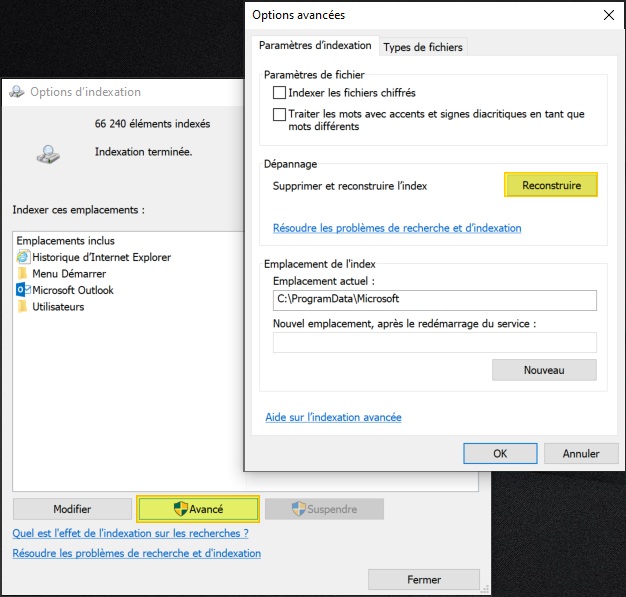626x597 pixels.
Task: Select Historique d'Internet Explorer entry
Action: (101, 257)
